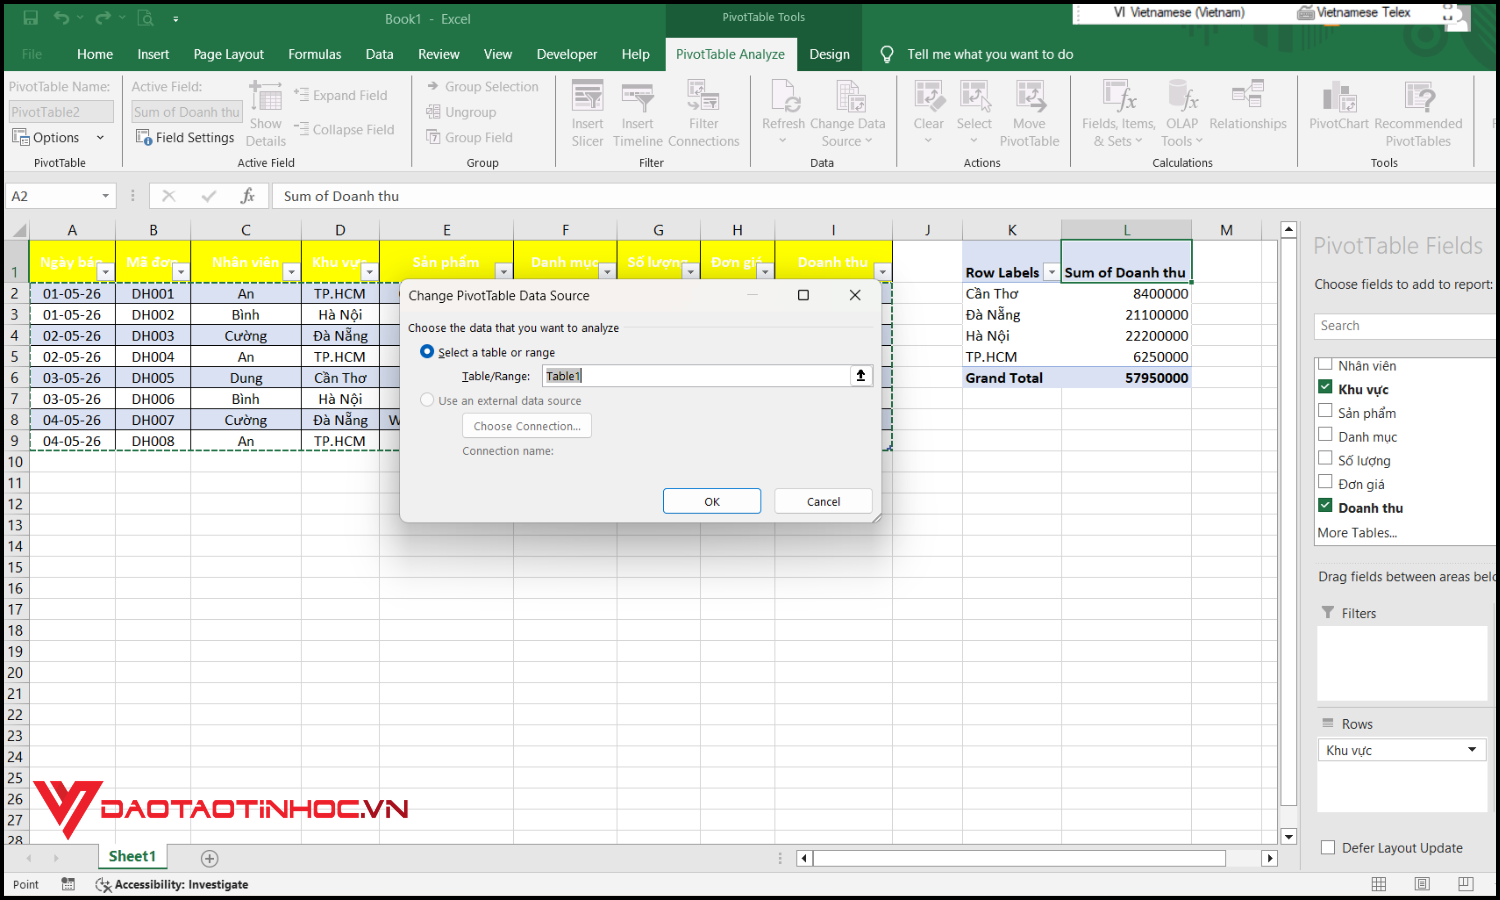Click Cancel in the dialog

tap(823, 501)
